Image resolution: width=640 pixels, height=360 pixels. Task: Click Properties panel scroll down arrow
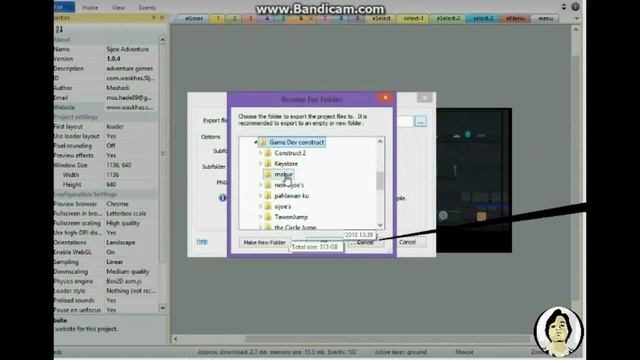[163, 308]
